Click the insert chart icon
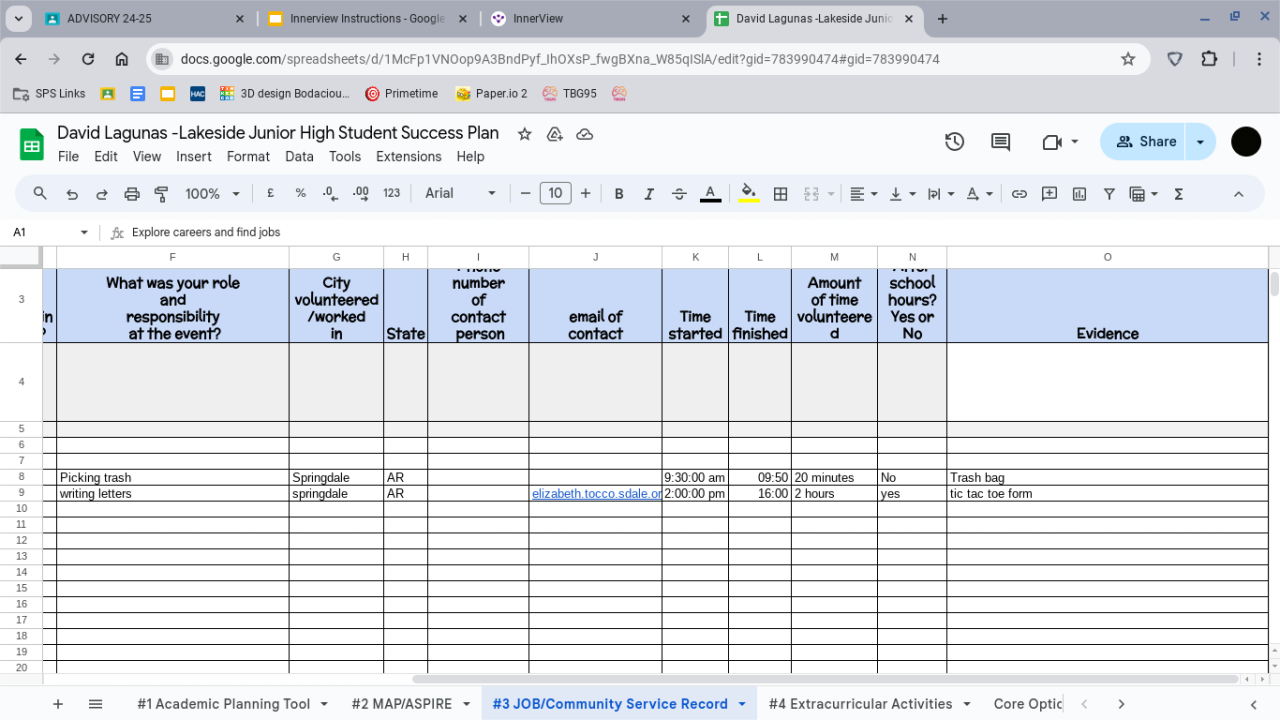 point(1079,194)
